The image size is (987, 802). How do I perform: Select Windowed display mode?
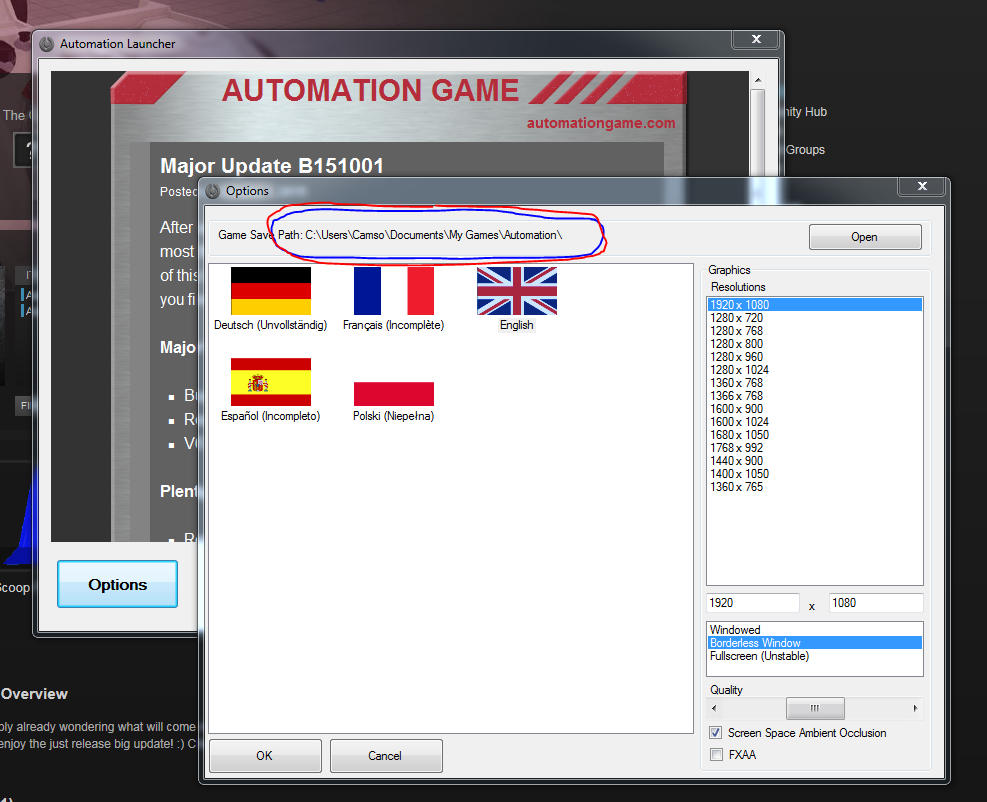point(735,630)
